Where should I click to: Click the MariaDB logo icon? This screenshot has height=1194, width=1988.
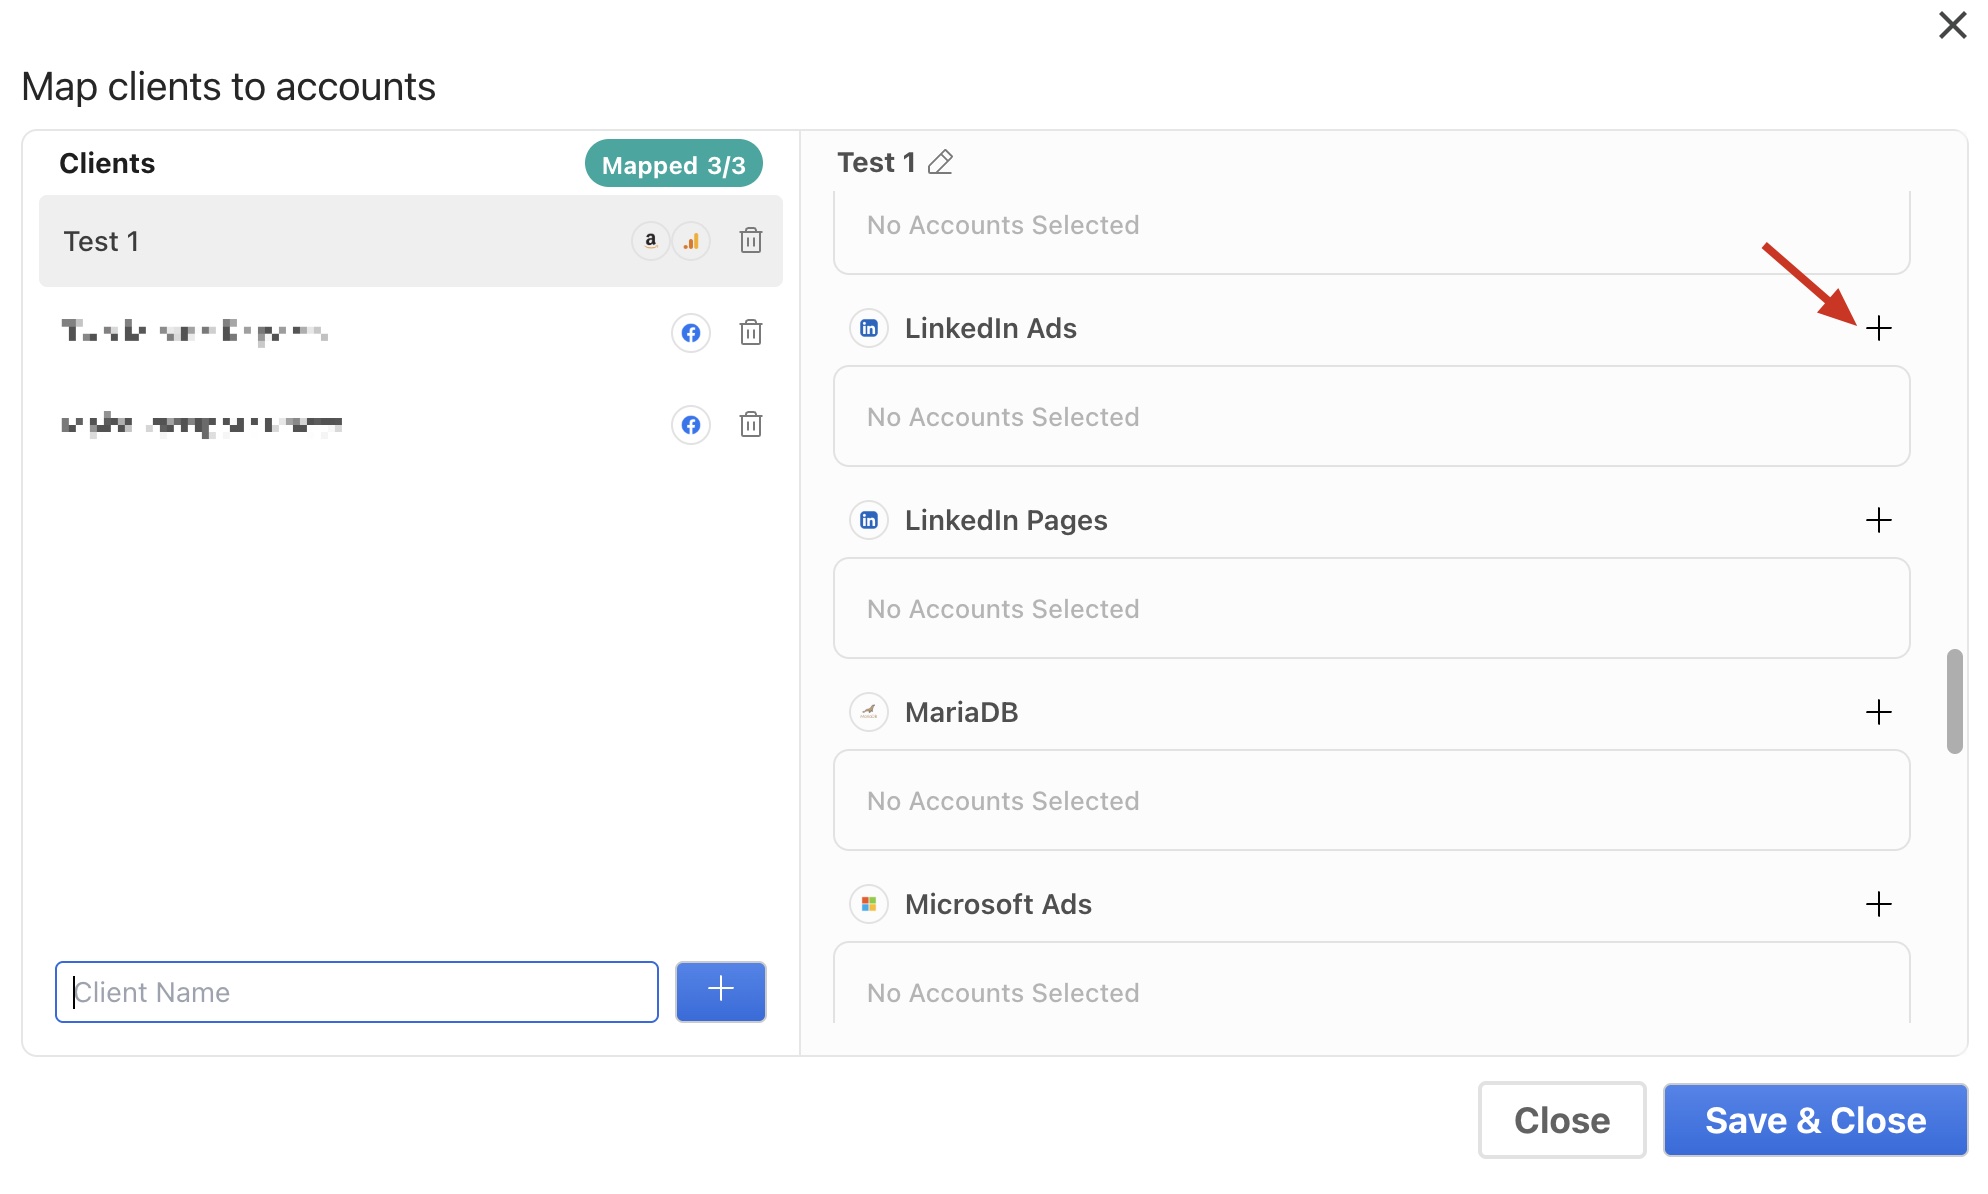coord(869,712)
